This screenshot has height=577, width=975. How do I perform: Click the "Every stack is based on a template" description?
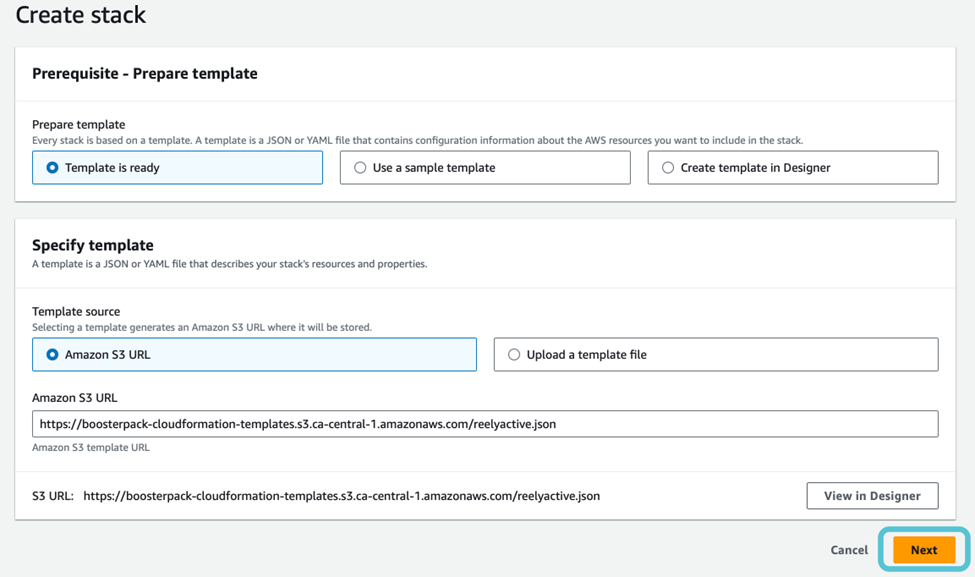tap(417, 141)
